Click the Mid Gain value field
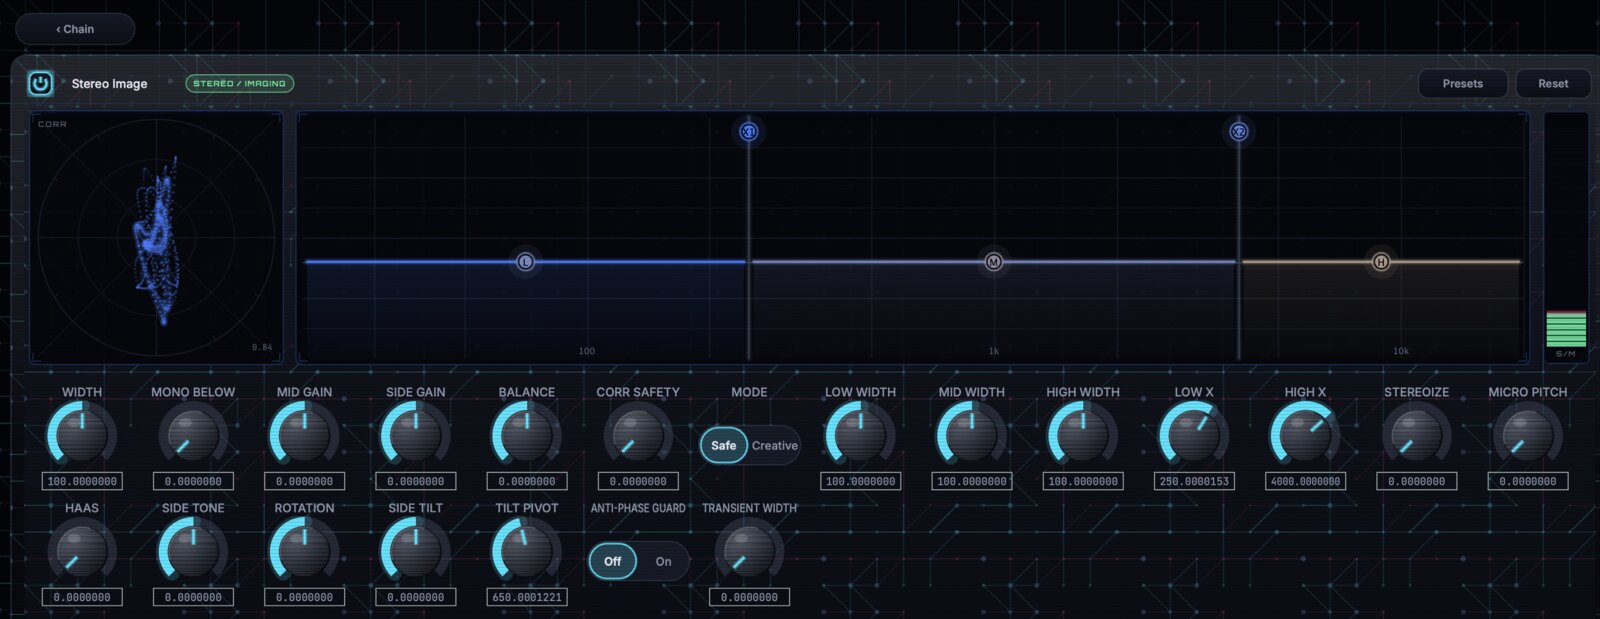This screenshot has height=619, width=1600. coord(304,481)
